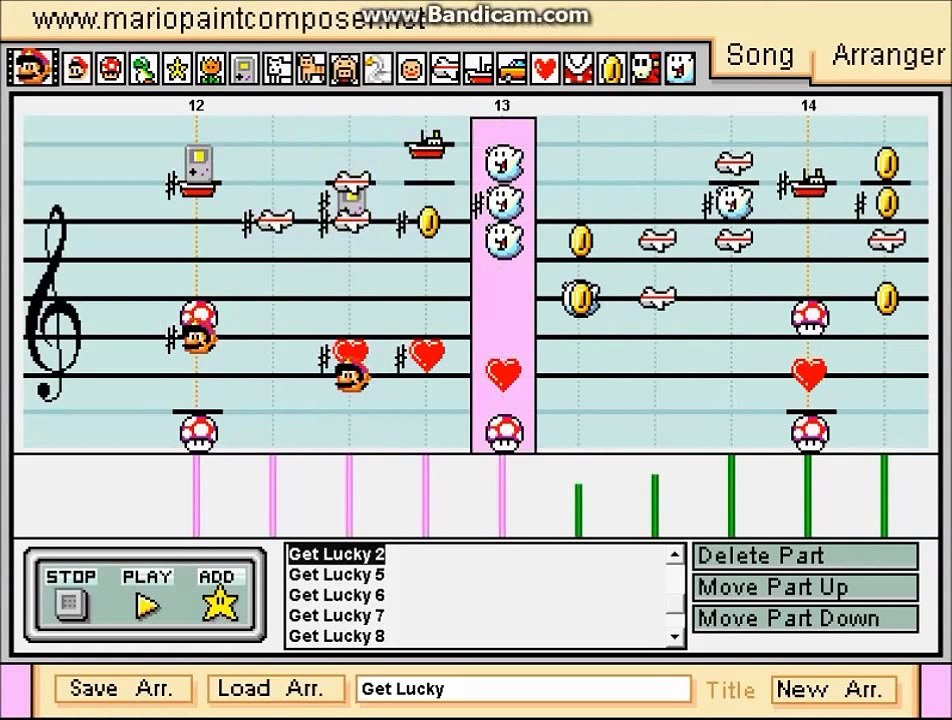Select the large Mario instrument in the filmstrip frame
Viewport: 952px width, 720px height.
(33, 67)
